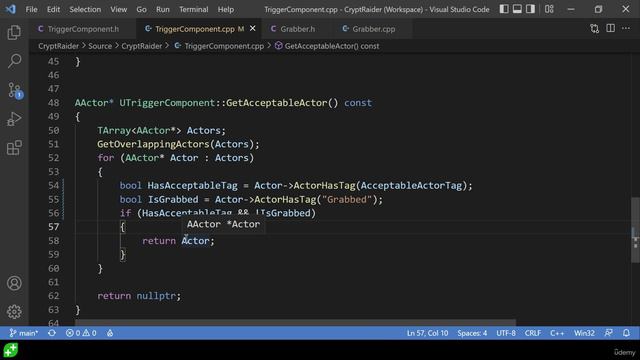Change the Win32 configuration in status bar
This screenshot has height=360, width=640.
[x=584, y=333]
